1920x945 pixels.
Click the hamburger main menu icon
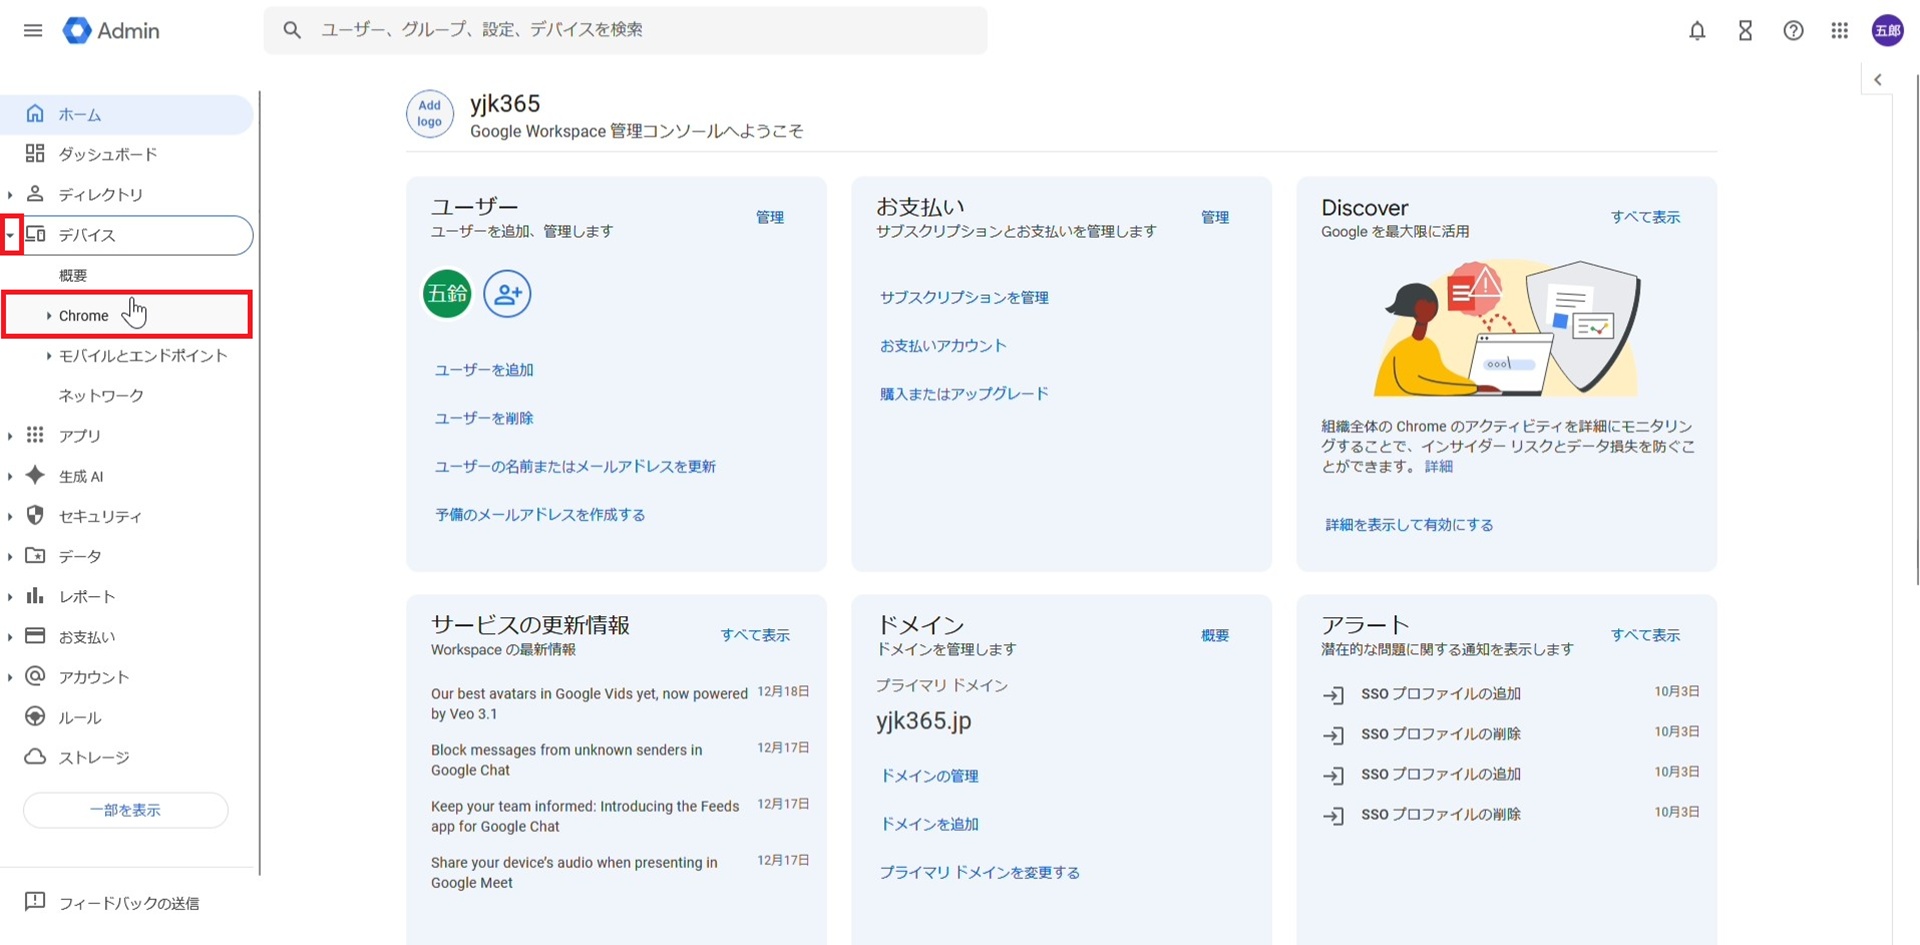[x=33, y=31]
